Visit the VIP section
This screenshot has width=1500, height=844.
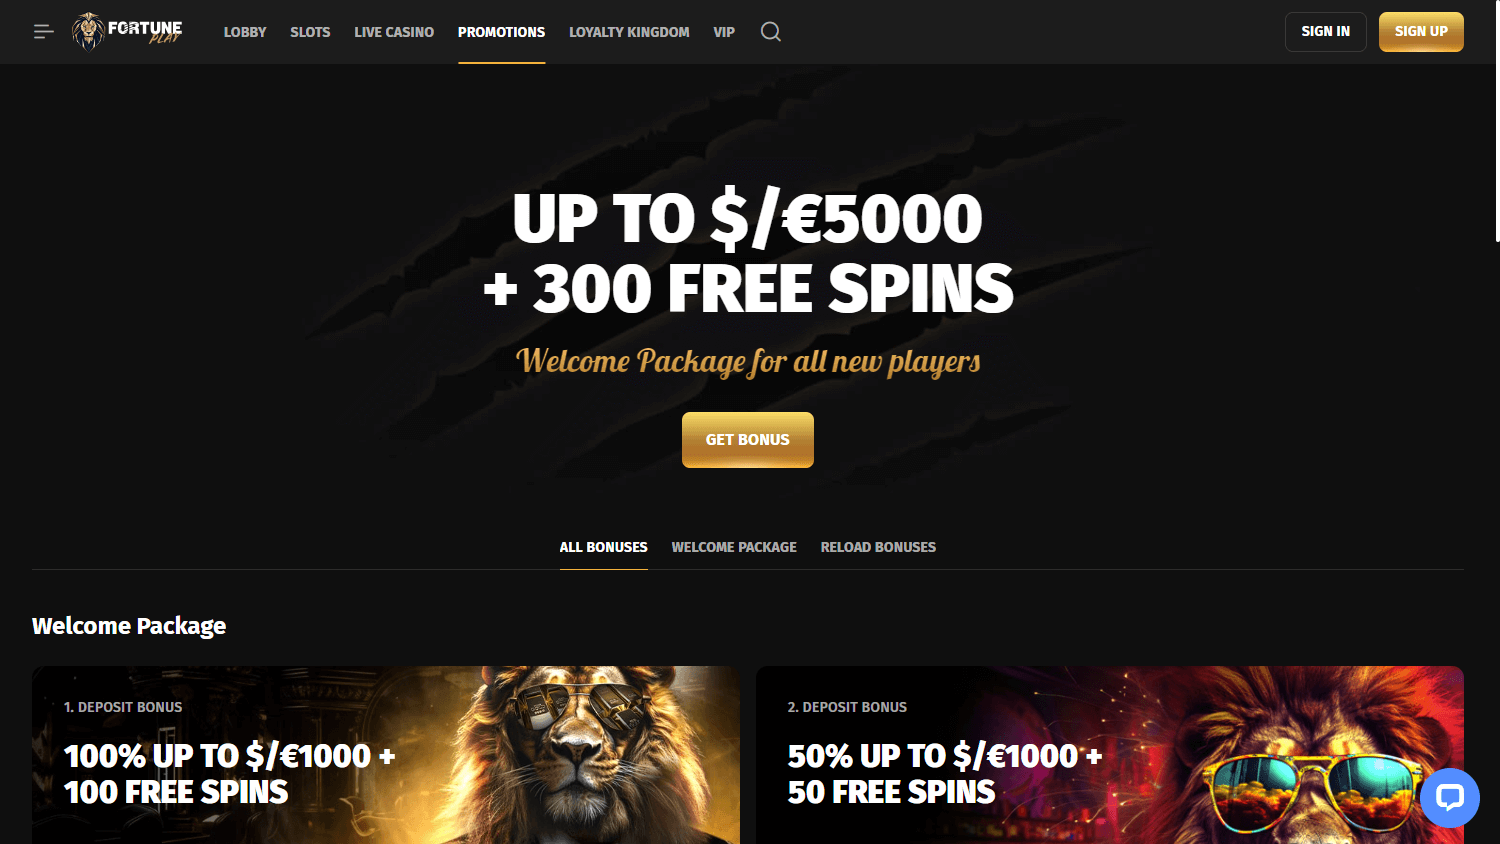[724, 32]
